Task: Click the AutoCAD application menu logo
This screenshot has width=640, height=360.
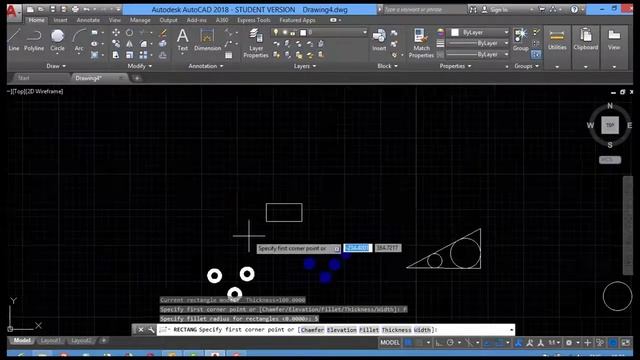Action: (x=13, y=11)
